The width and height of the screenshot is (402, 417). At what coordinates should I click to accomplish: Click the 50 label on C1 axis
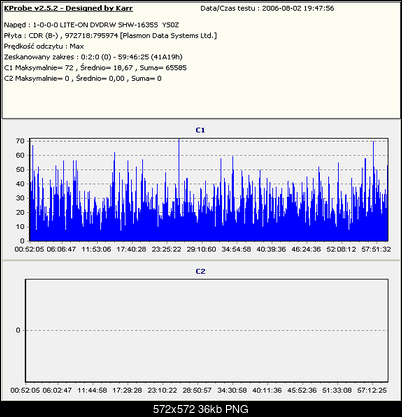(20, 170)
